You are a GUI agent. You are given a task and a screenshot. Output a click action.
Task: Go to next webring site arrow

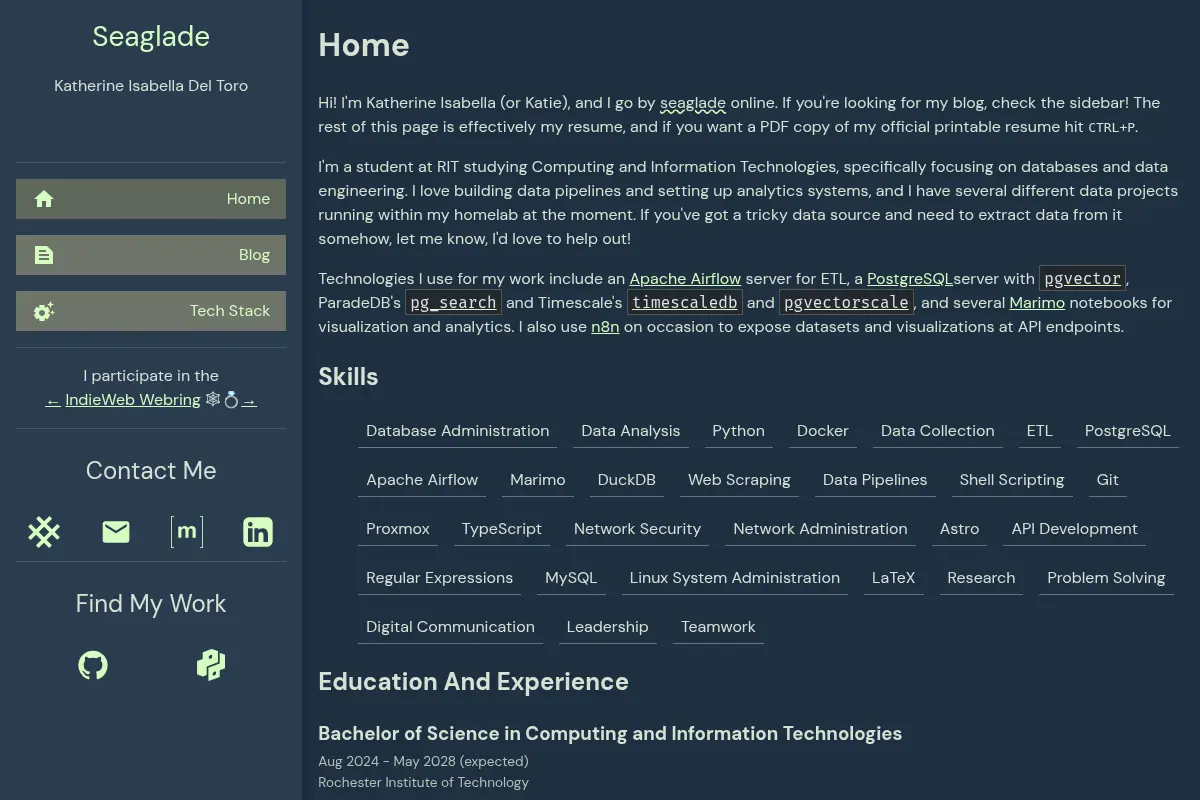click(x=249, y=400)
